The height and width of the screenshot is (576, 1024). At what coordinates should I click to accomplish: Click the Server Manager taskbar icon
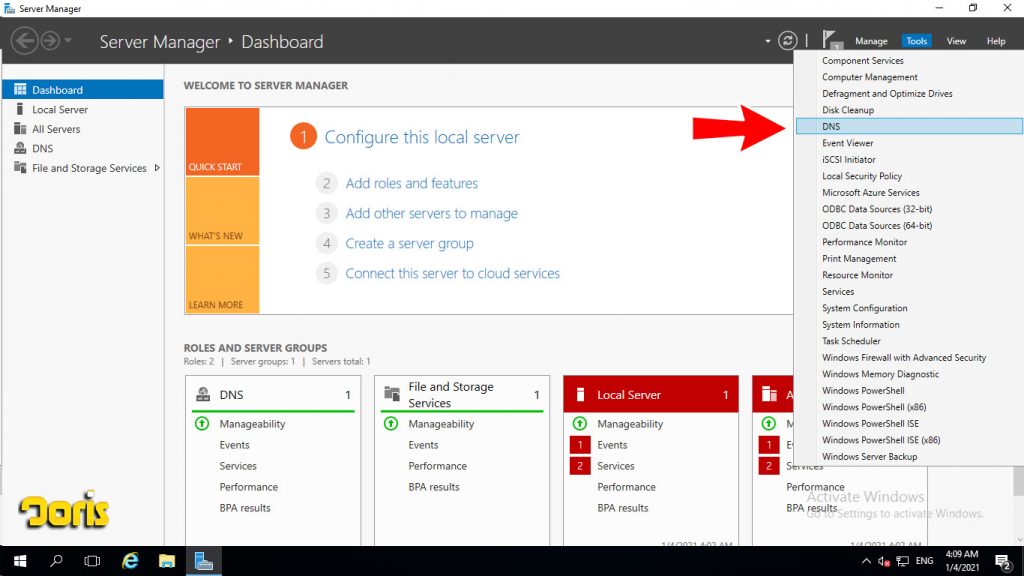point(204,561)
